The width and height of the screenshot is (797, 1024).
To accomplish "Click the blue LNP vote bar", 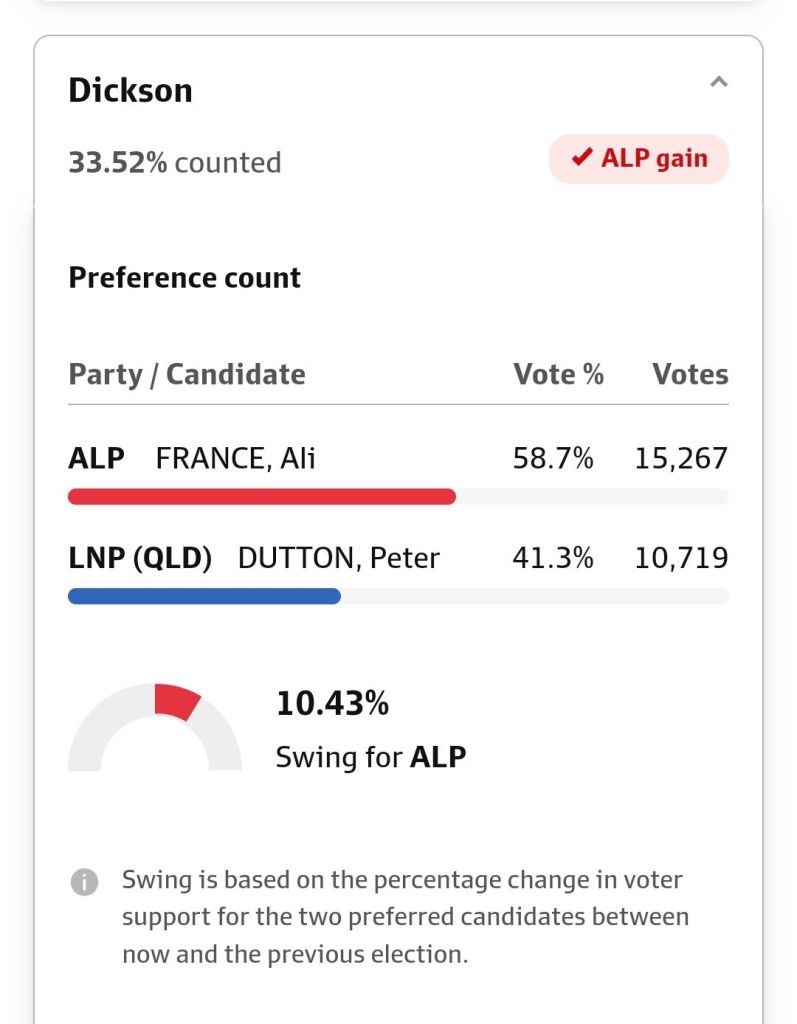I will pos(204,597).
